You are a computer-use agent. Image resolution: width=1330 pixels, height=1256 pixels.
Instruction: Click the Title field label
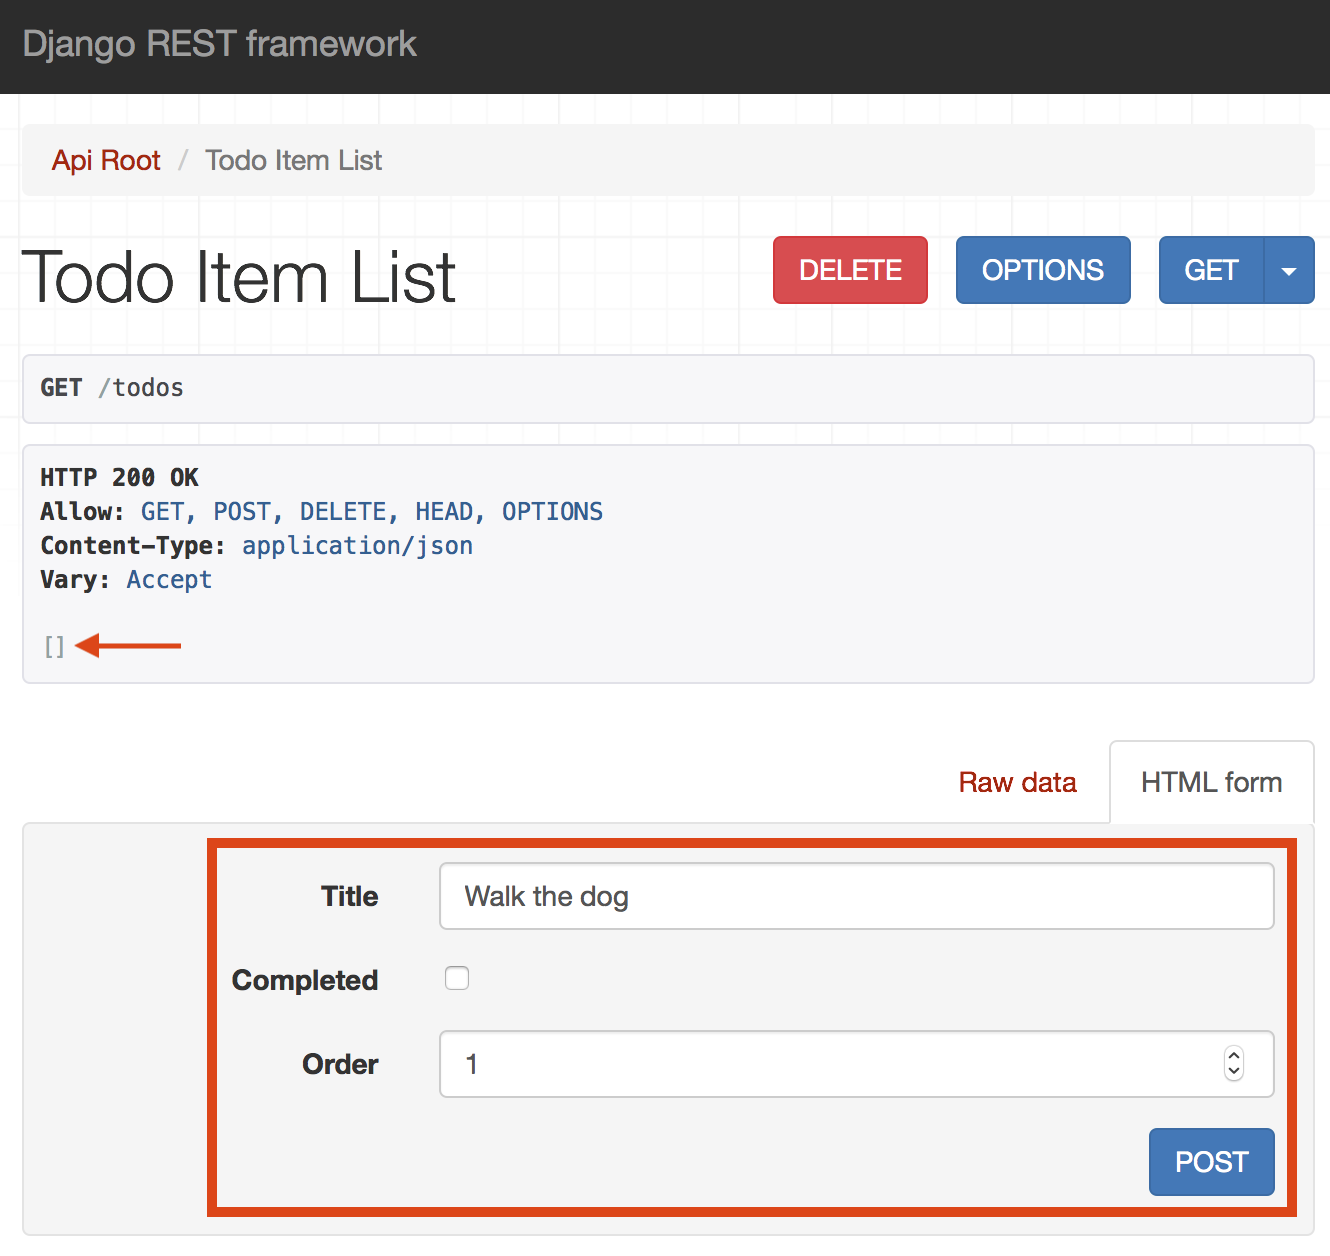click(x=349, y=896)
